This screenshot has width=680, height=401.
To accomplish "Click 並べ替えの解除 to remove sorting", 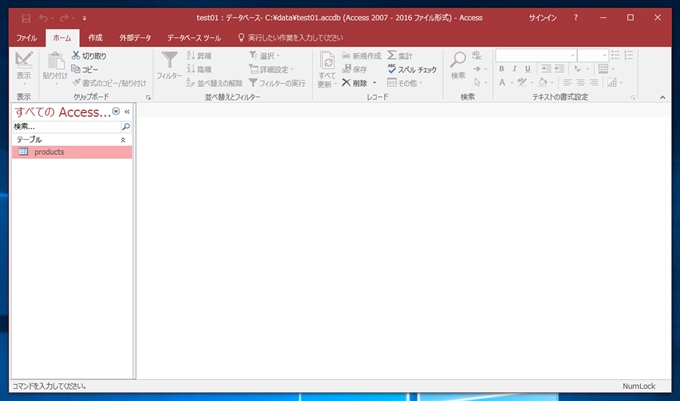I will pyautogui.click(x=214, y=82).
